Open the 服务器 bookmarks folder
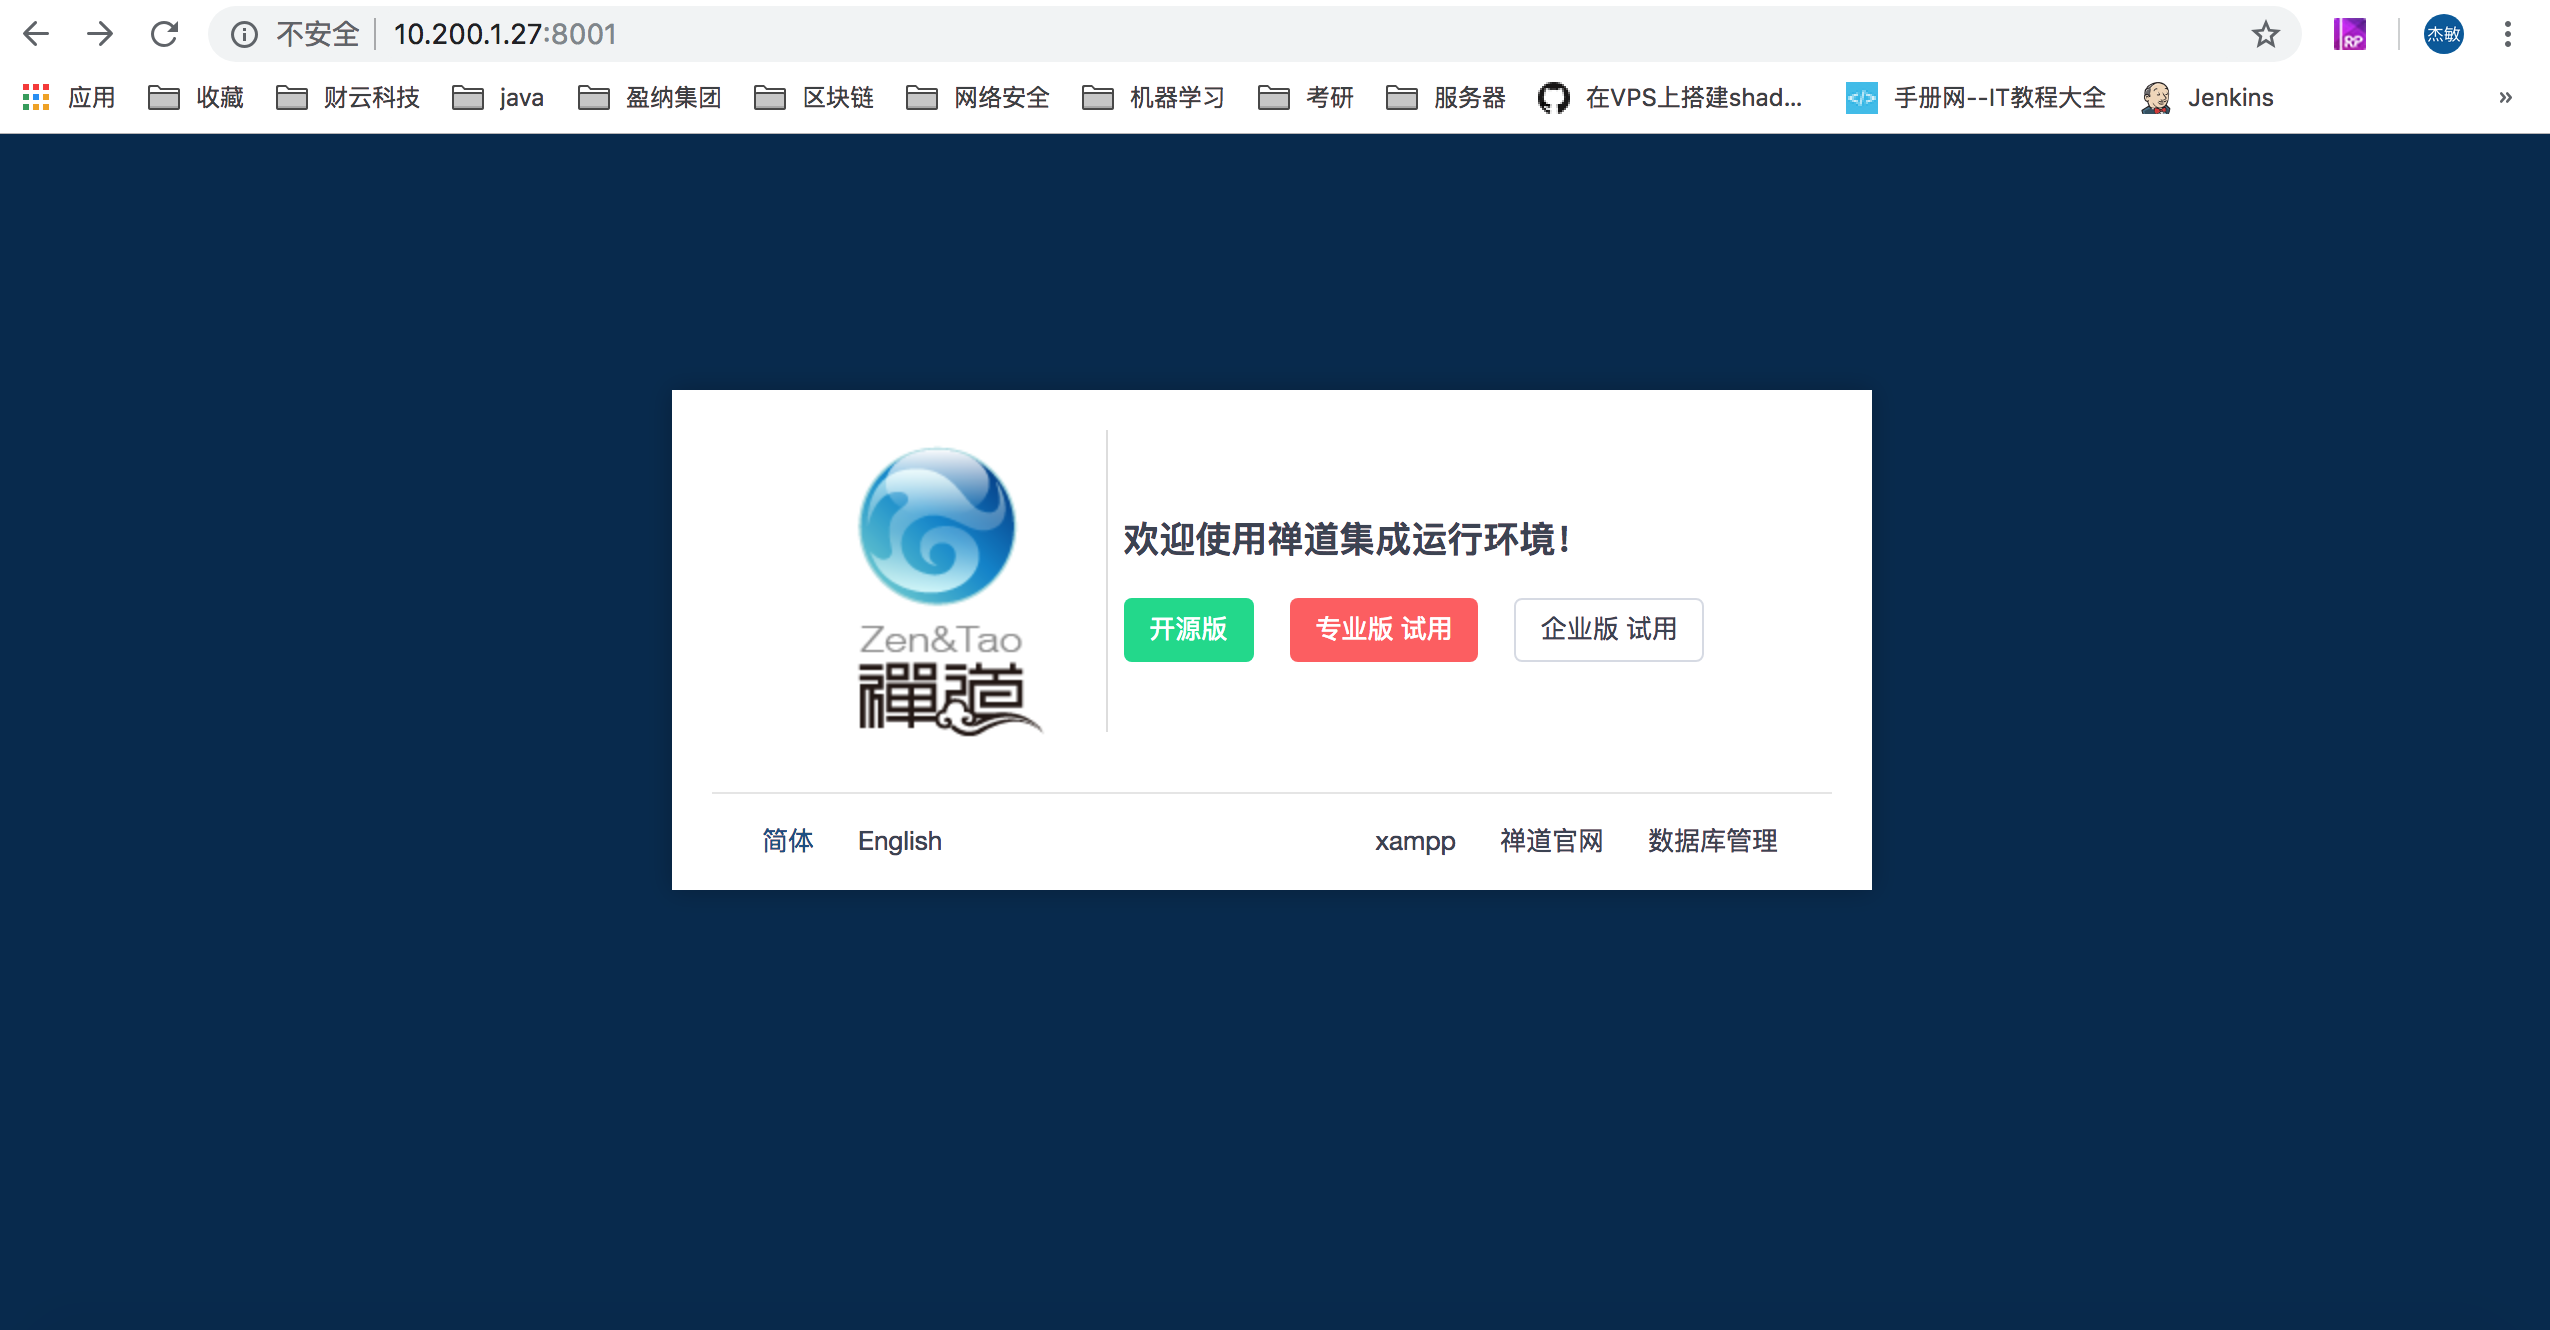This screenshot has height=1330, width=2550. pyautogui.click(x=1446, y=97)
